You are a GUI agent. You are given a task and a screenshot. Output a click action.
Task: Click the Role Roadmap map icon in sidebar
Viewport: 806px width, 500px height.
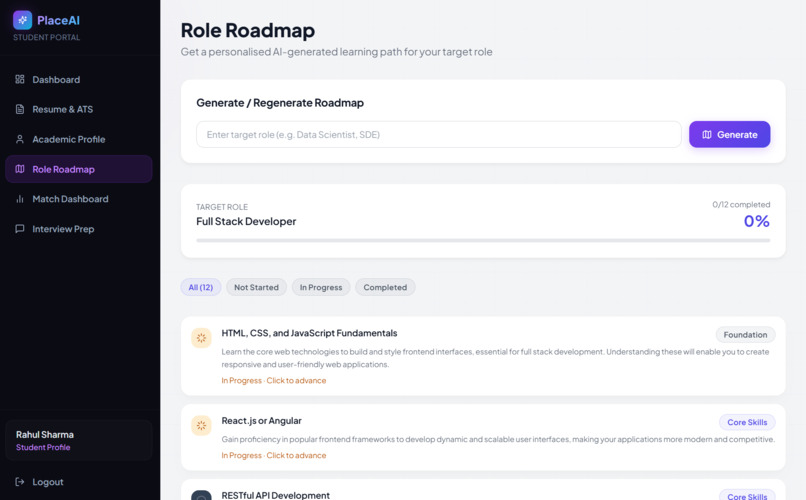pyautogui.click(x=20, y=169)
